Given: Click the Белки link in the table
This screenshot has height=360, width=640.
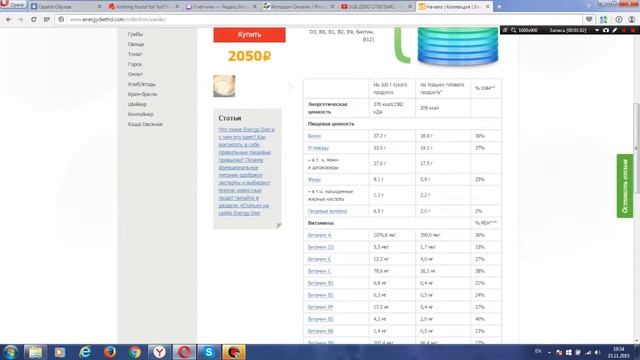Looking at the screenshot, I should coord(314,136).
